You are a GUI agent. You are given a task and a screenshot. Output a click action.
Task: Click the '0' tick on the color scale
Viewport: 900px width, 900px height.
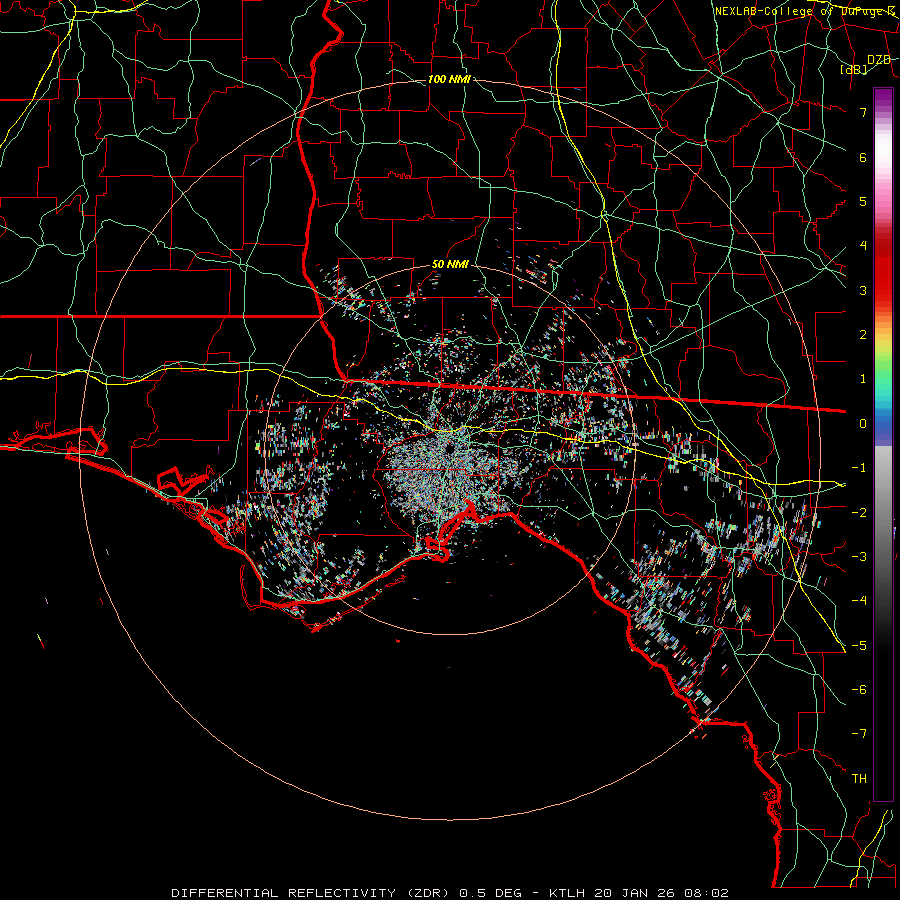863,424
